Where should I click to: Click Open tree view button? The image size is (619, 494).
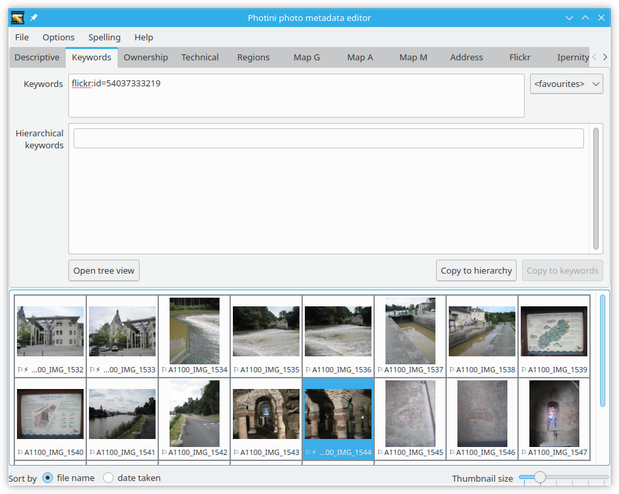104,271
